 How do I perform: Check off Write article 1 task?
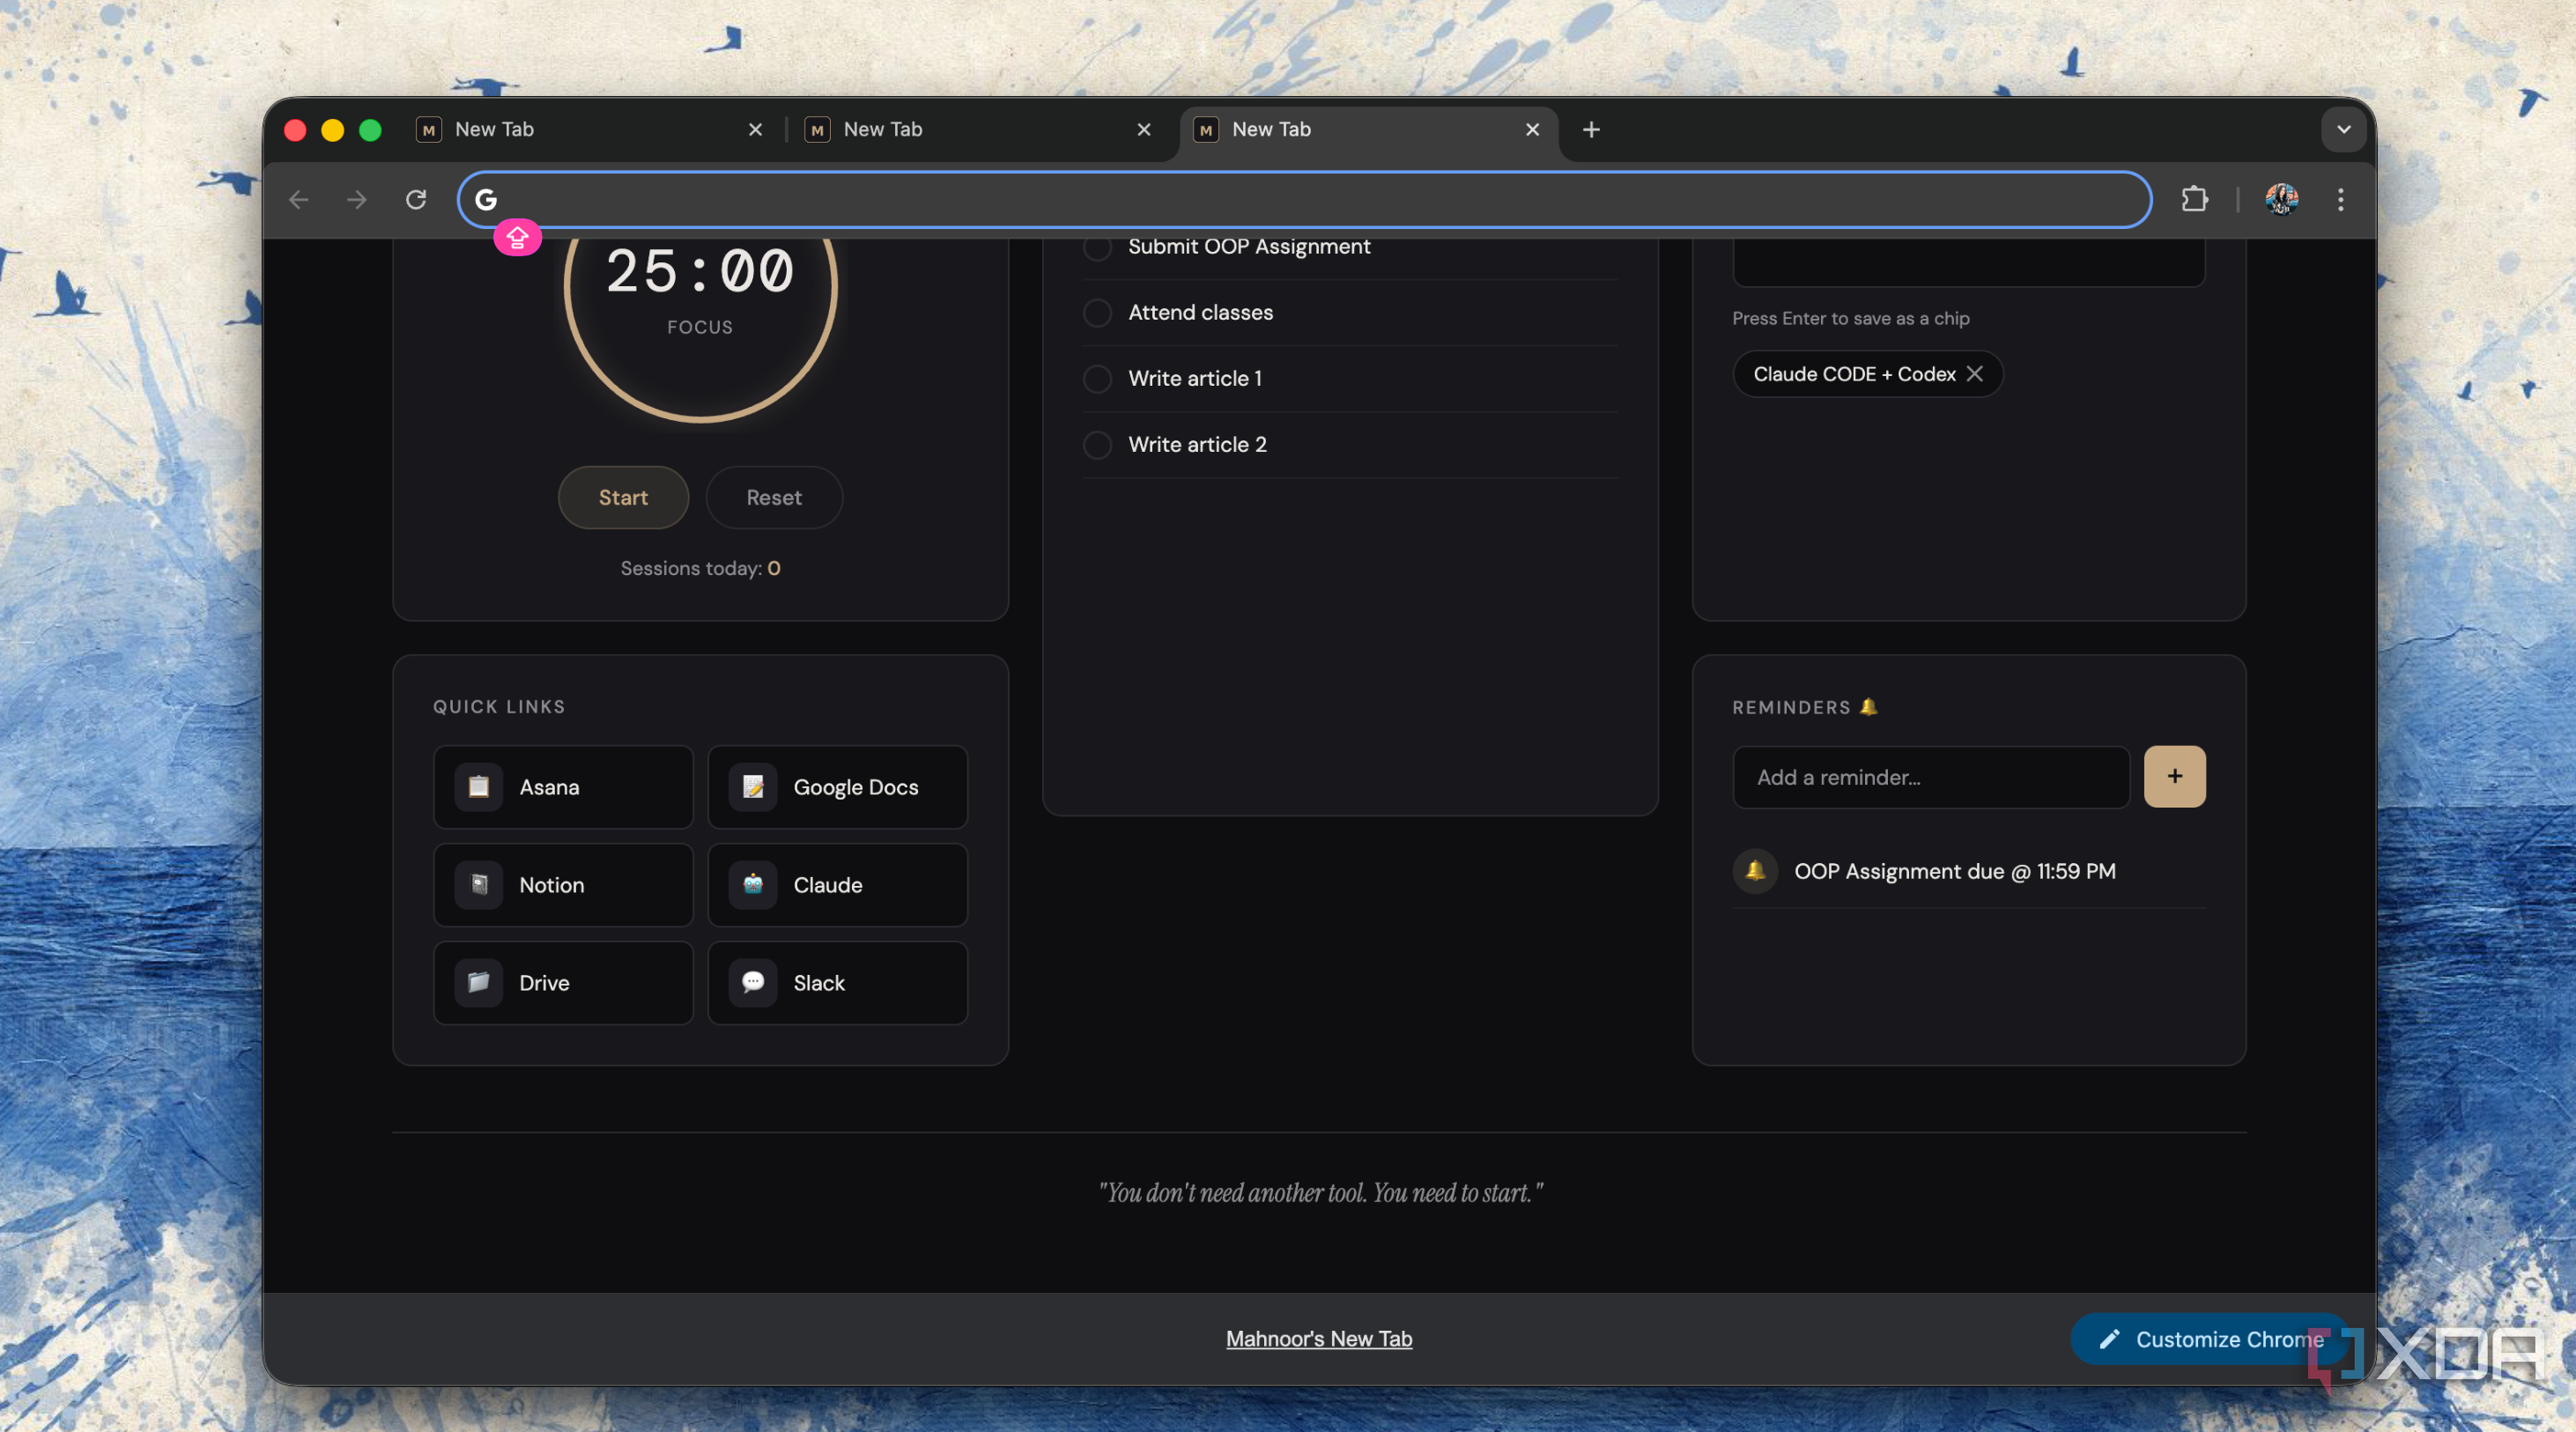click(x=1097, y=379)
